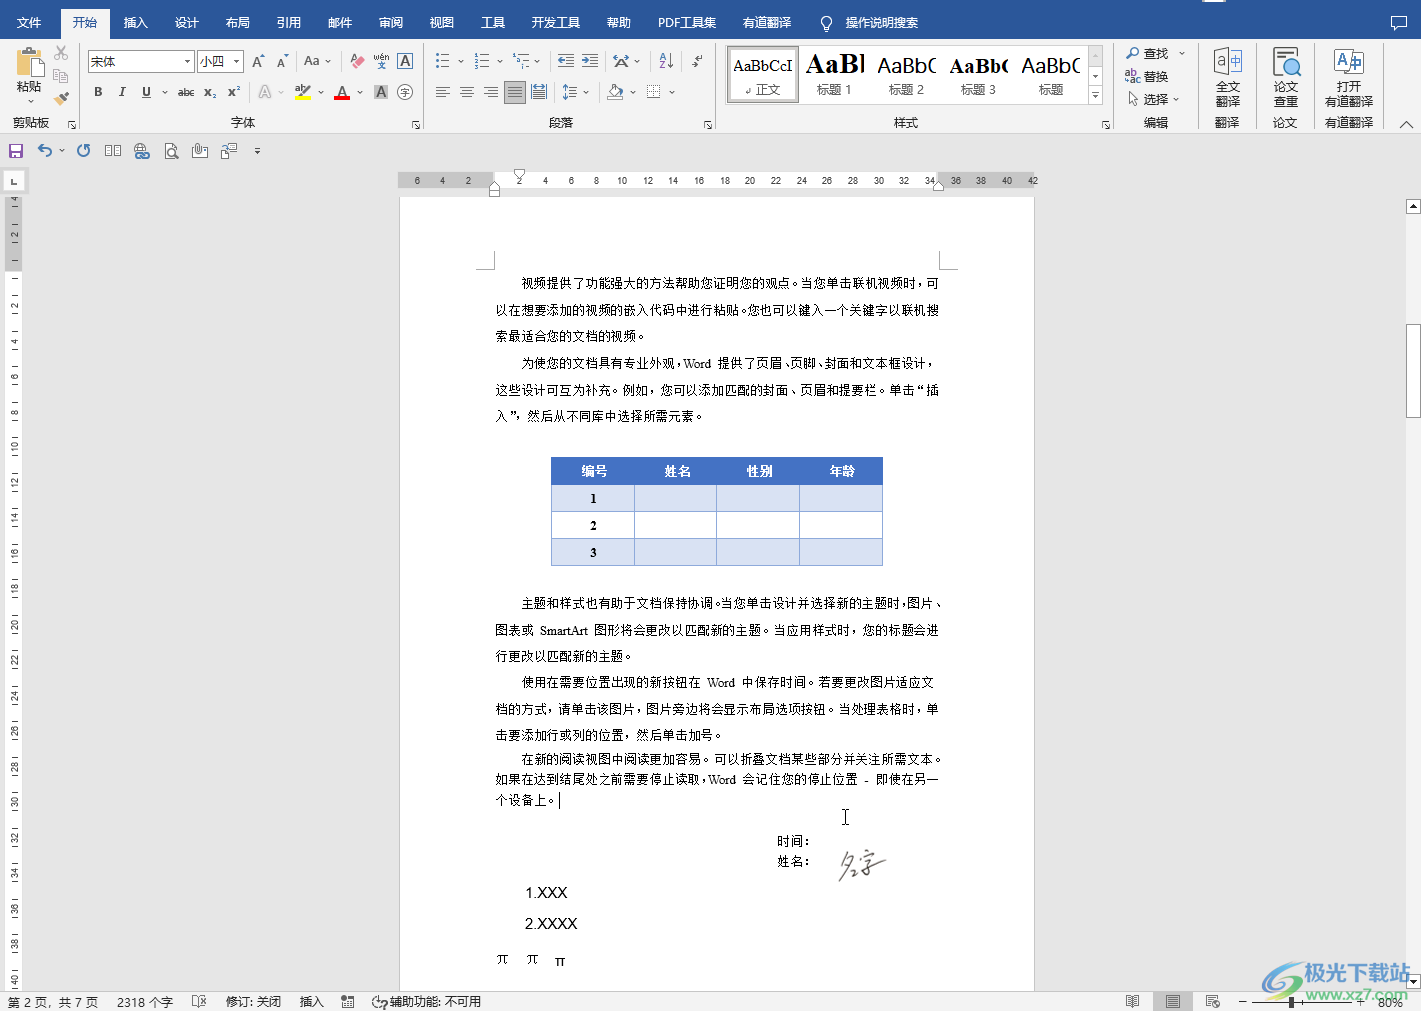1421x1011 pixels.
Task: Toggle Justify alignment button
Action: [514, 92]
